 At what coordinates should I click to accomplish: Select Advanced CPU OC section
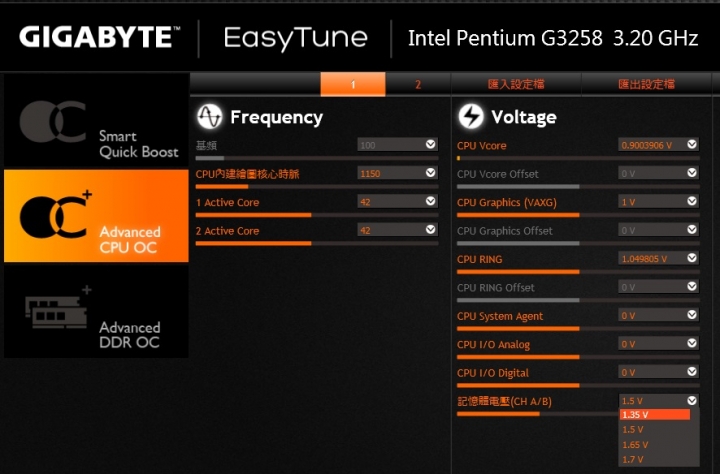pyautogui.click(x=96, y=216)
